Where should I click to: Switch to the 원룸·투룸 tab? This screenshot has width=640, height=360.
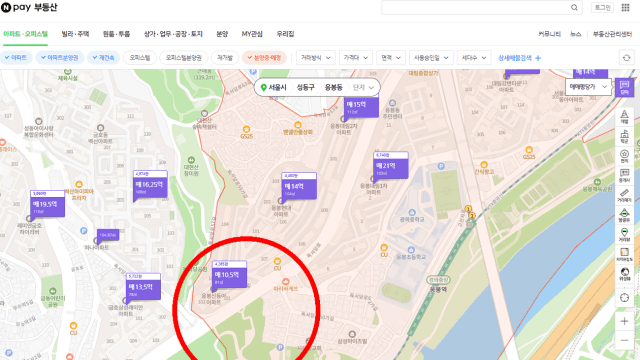(116, 34)
